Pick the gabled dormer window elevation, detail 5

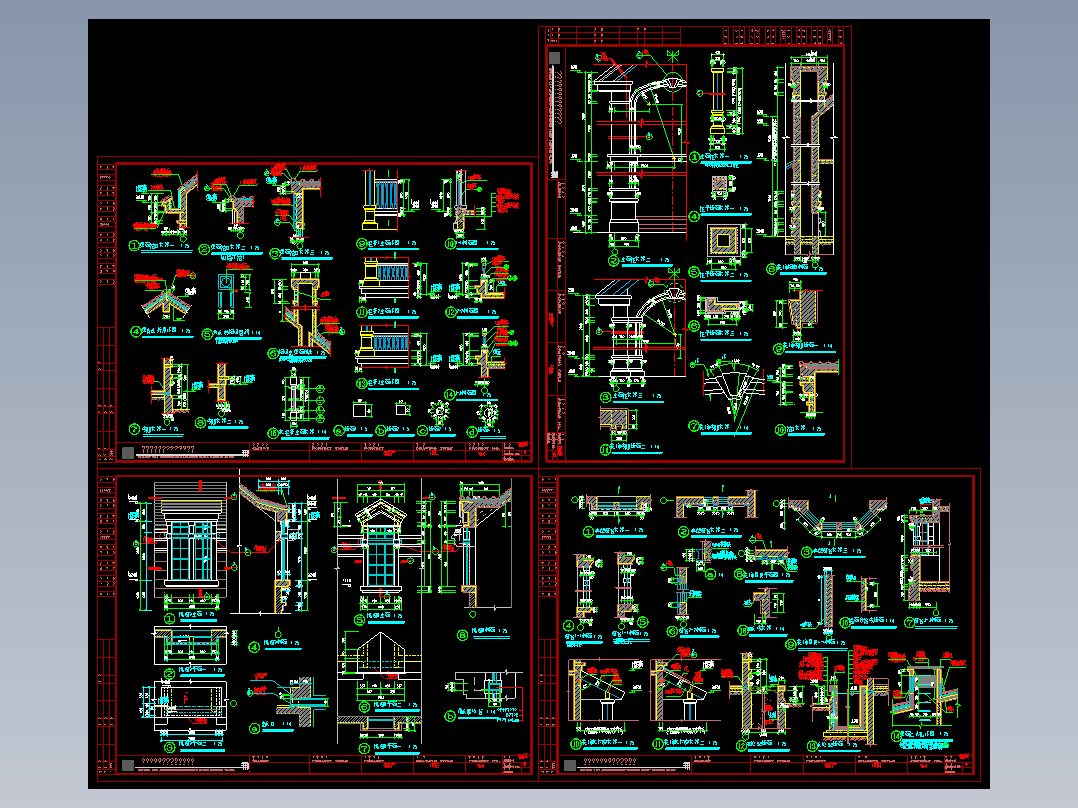coord(379,547)
